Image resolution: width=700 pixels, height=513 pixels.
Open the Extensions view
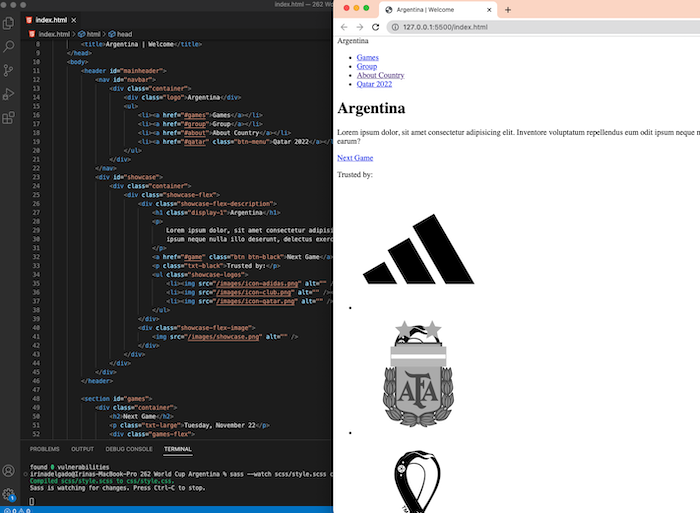click(8, 117)
